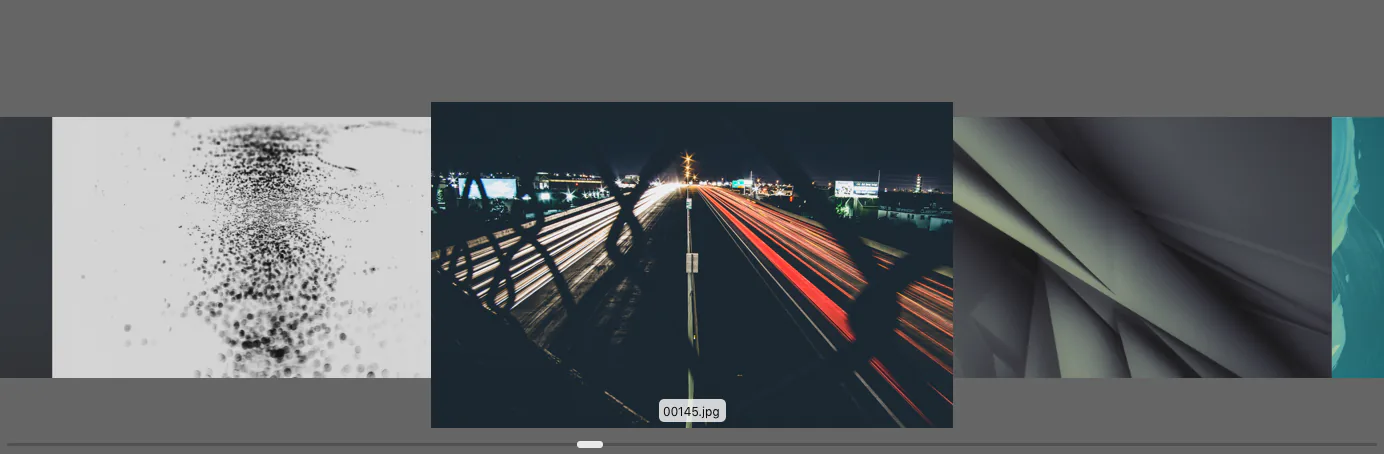This screenshot has width=1384, height=454.
Task: Click scrollbar track left of the thumb
Action: pos(292,444)
